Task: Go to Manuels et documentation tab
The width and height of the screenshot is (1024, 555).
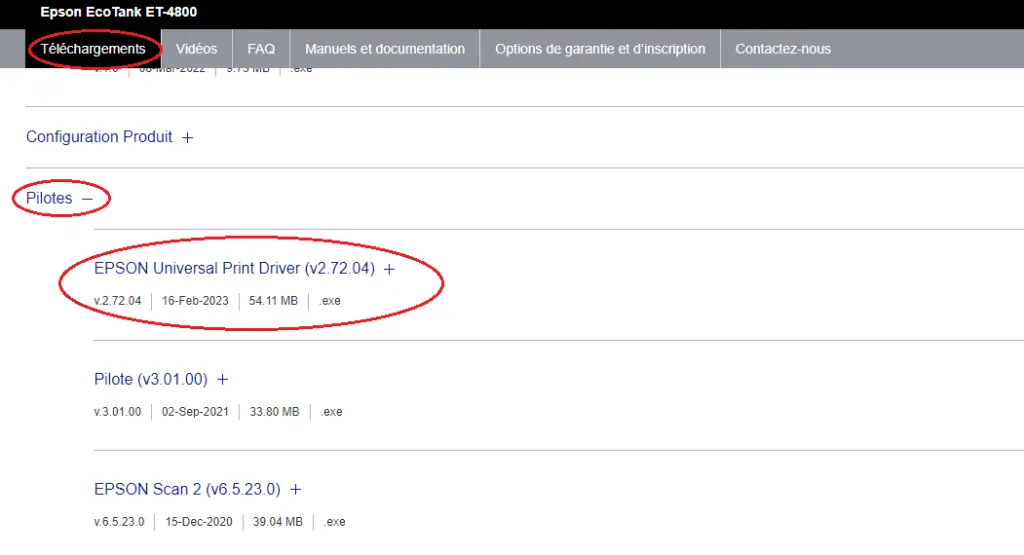Action: 385,49
